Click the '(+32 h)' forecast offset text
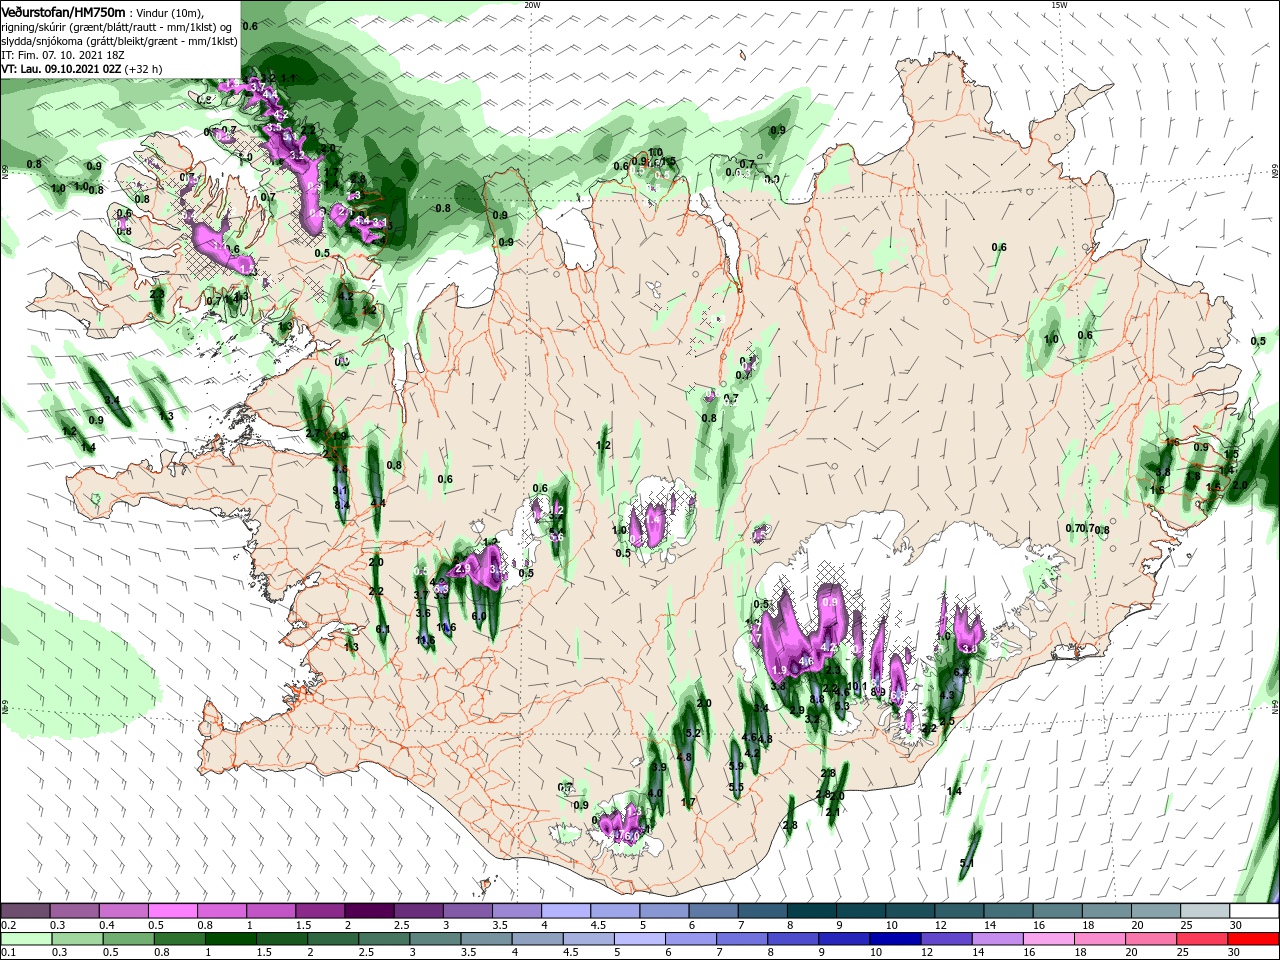 coord(144,69)
